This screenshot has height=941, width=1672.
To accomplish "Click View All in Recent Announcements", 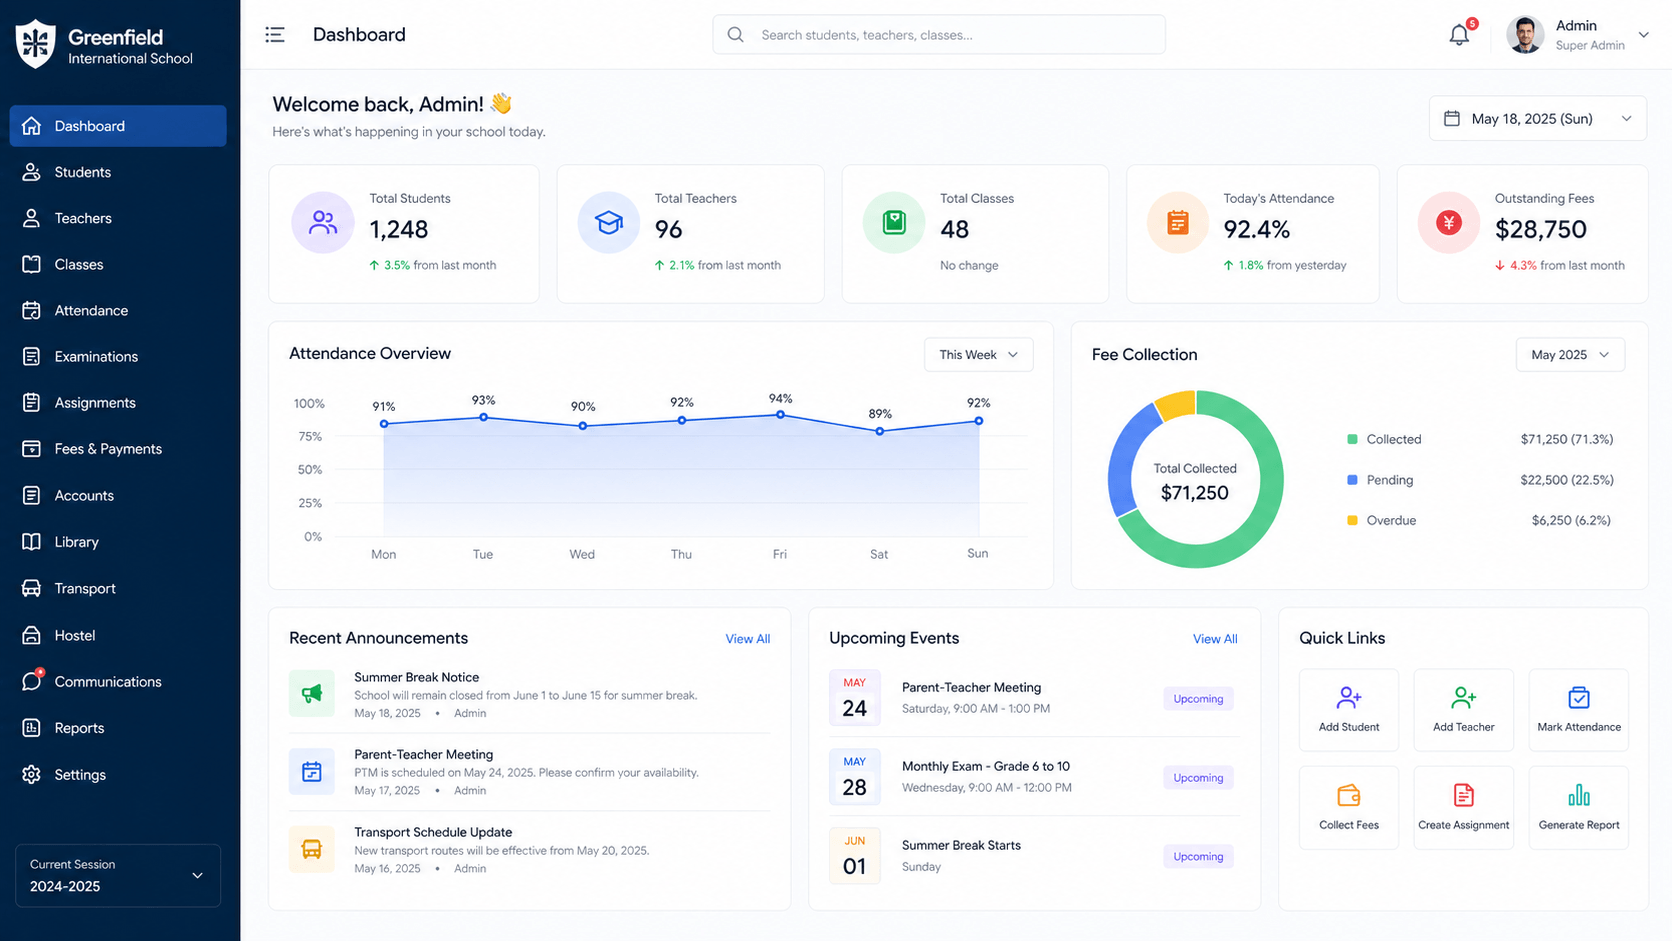I will tap(747, 639).
